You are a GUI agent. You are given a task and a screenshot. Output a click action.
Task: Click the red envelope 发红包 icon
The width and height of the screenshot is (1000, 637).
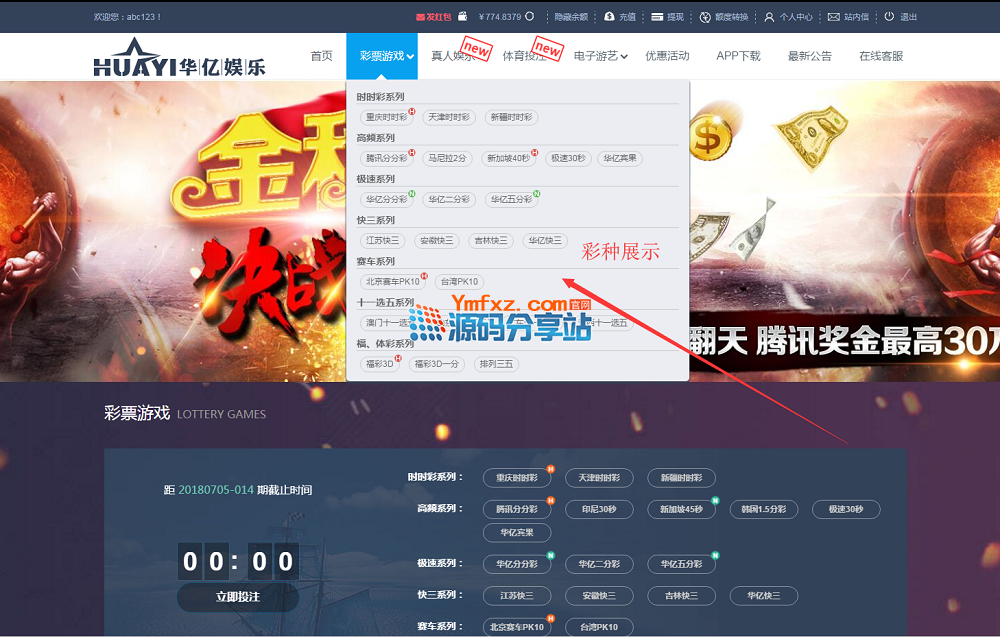[421, 17]
